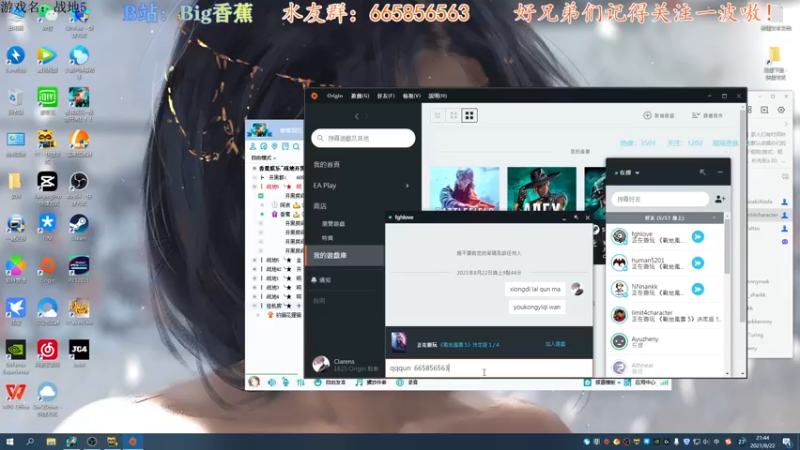Open the sort/filter dropdown in the Origin library
Screen dimensions: 800x450
(708, 116)
